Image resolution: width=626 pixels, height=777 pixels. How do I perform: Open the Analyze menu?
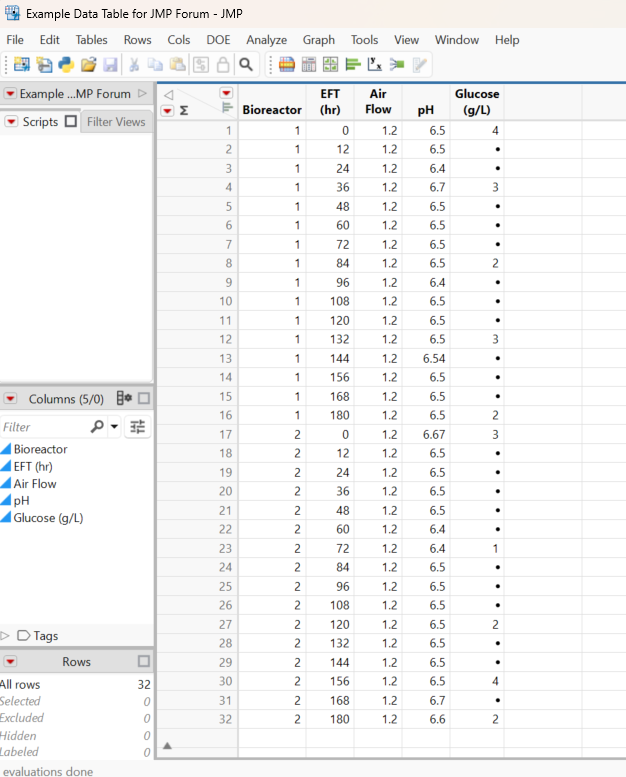coord(267,40)
